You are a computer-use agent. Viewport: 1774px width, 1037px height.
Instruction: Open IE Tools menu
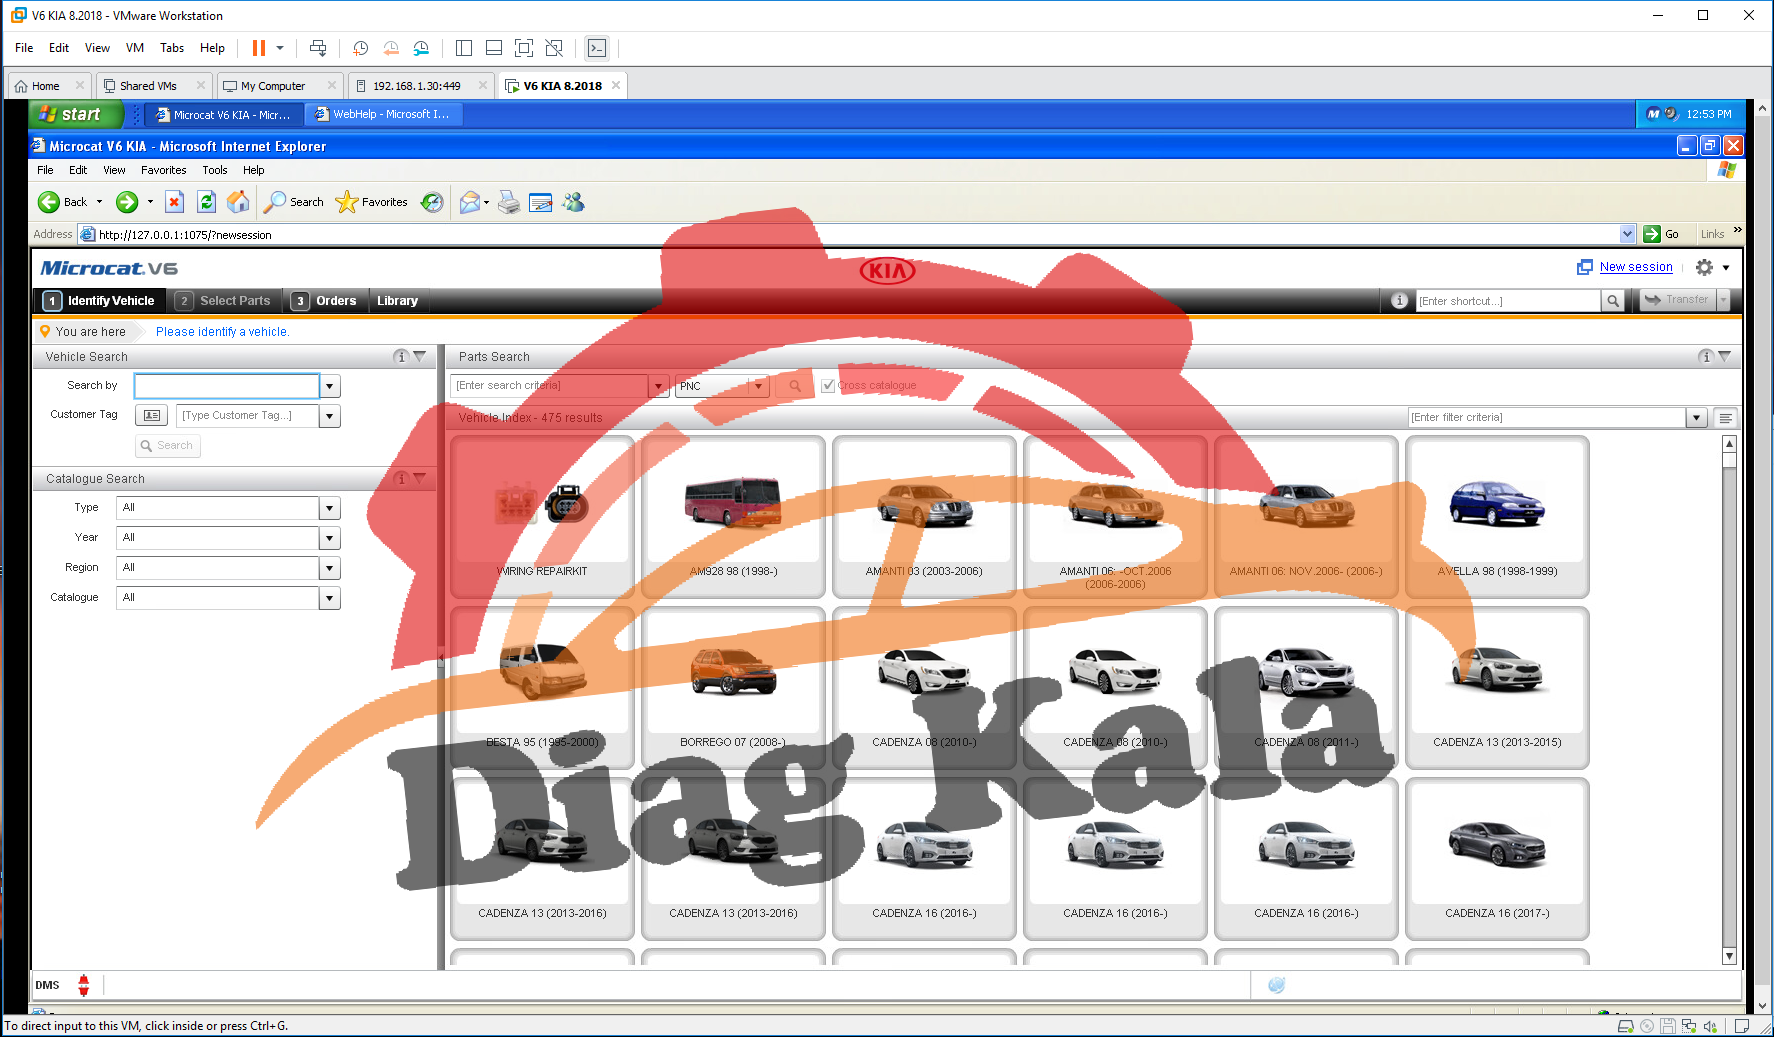pyautogui.click(x=215, y=170)
